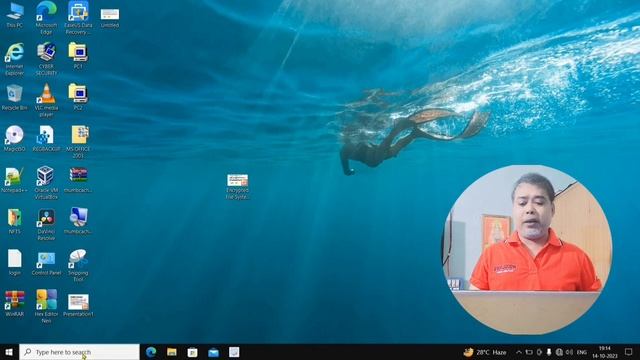
Task: Select thumbcache icon showing a computer monitor
Action: 78,221
